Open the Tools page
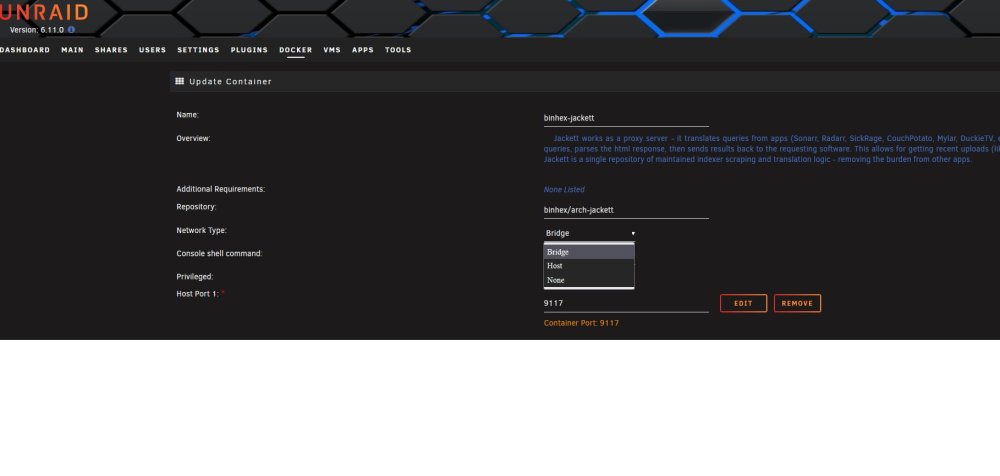The width and height of the screenshot is (1000, 476). click(x=399, y=50)
